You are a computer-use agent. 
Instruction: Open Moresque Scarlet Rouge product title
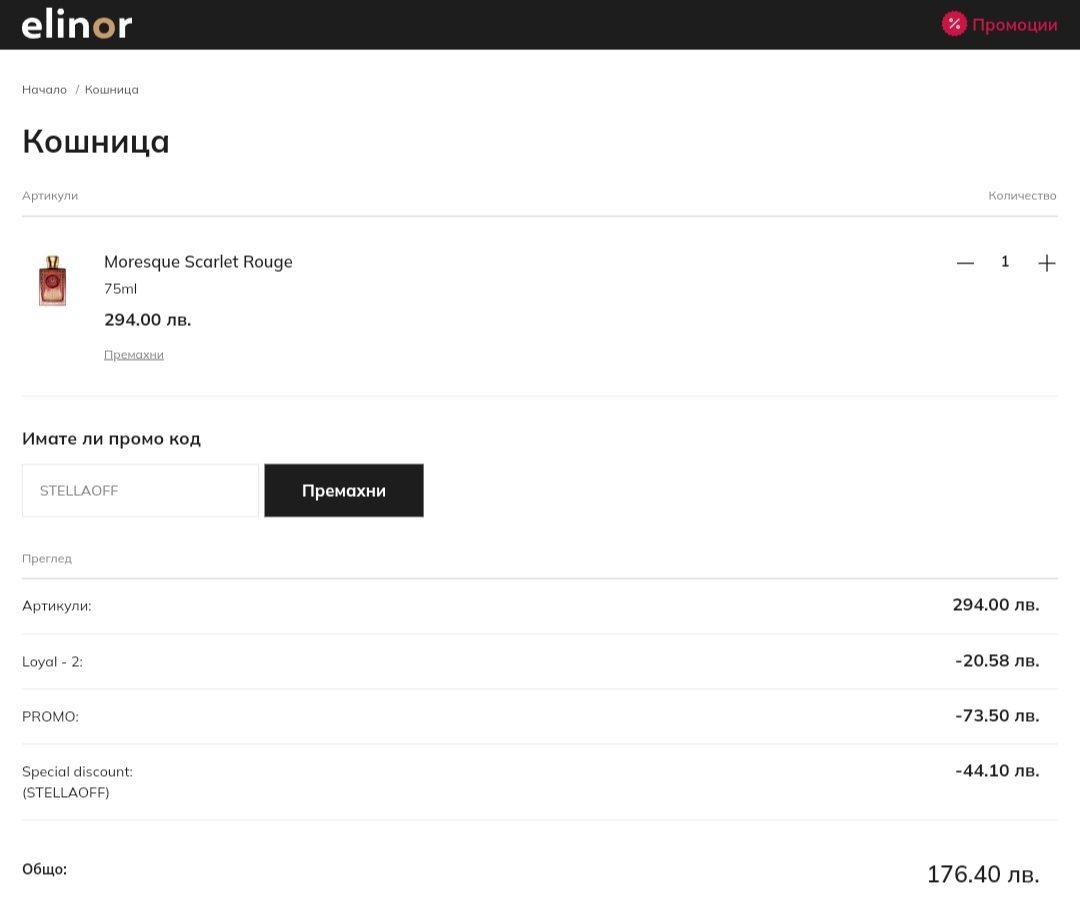click(198, 262)
